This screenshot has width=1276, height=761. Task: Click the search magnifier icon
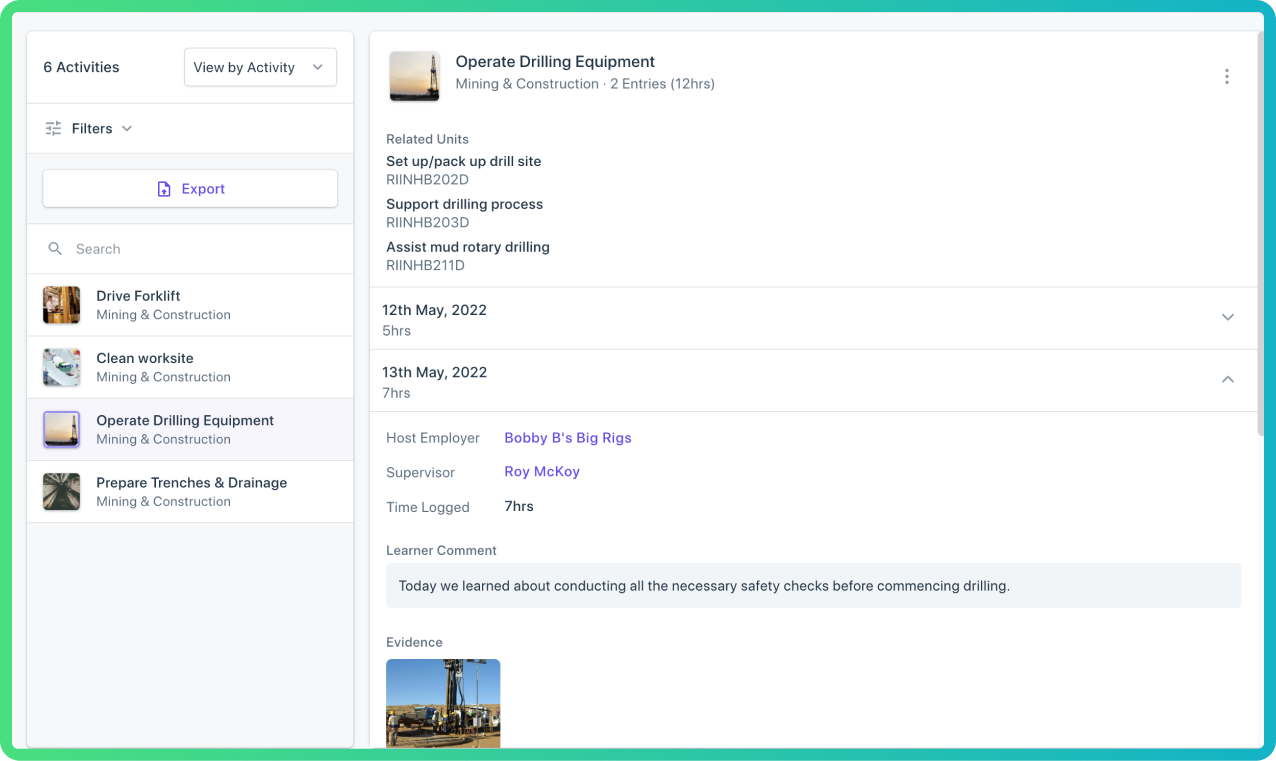56,249
